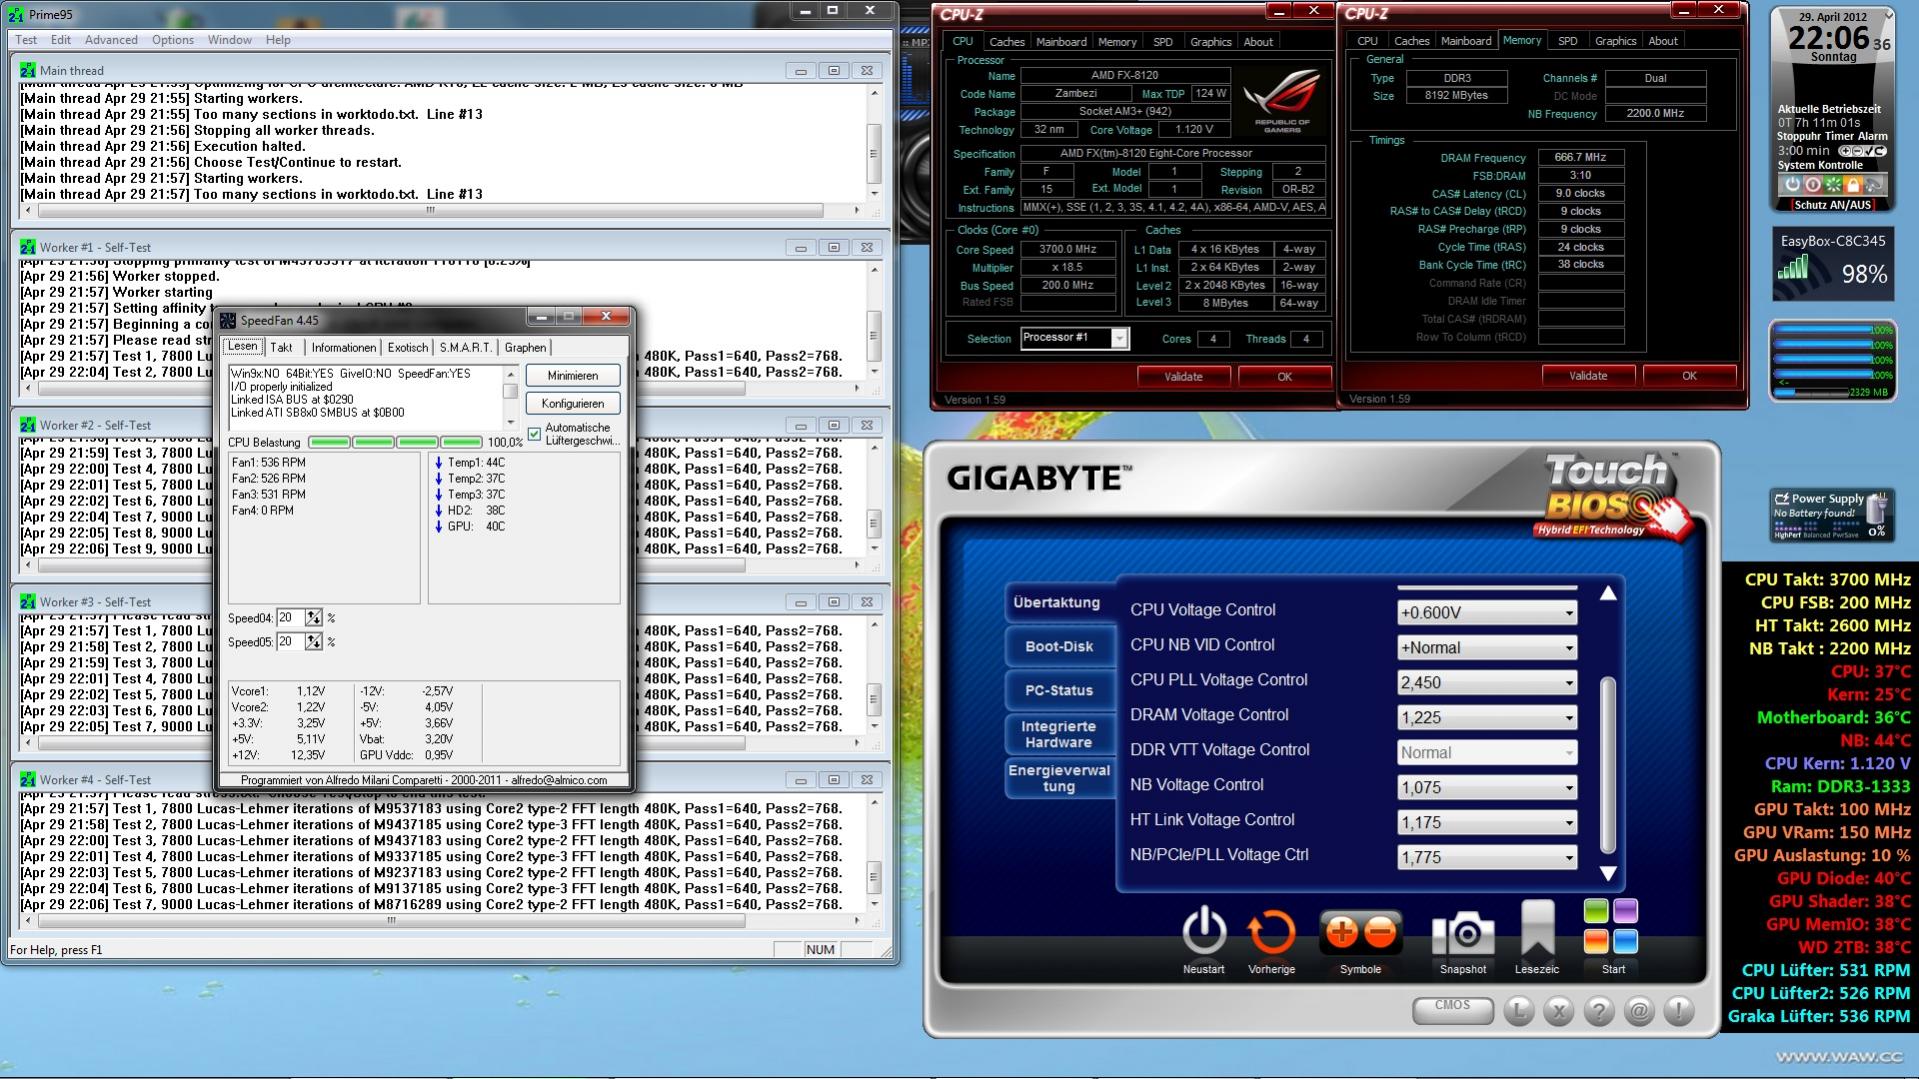The height and width of the screenshot is (1079, 1919).
Task: Click the Schutz AN/AUS label in clock gadget
Action: [x=1832, y=205]
